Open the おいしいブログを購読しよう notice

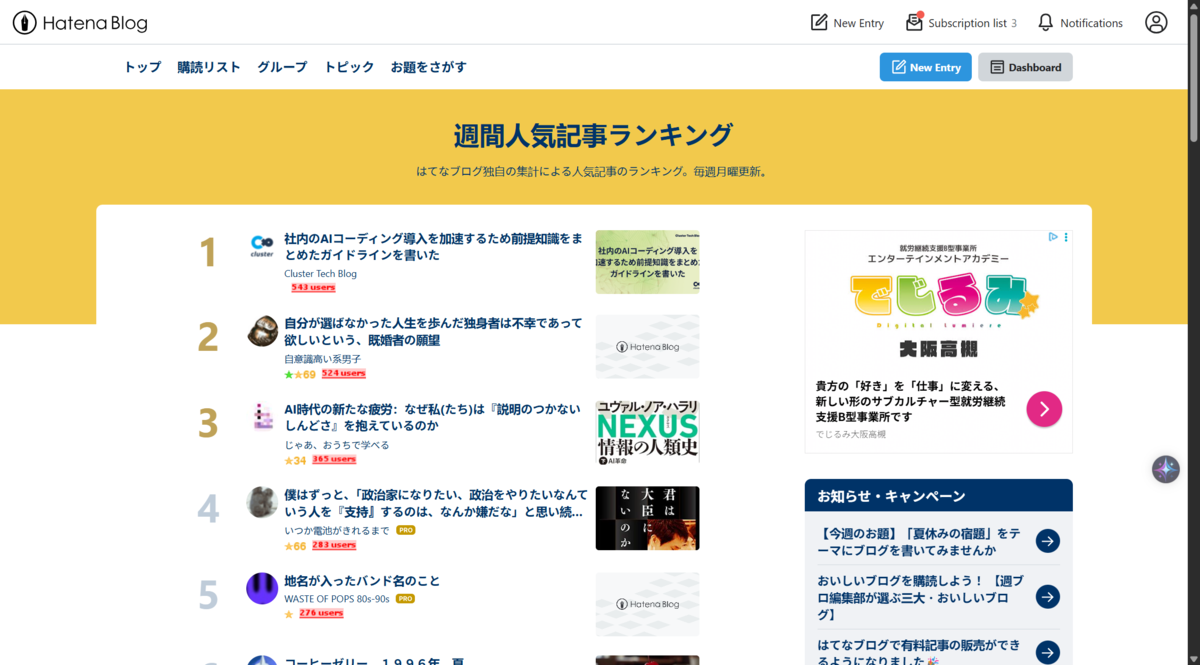coord(920,597)
